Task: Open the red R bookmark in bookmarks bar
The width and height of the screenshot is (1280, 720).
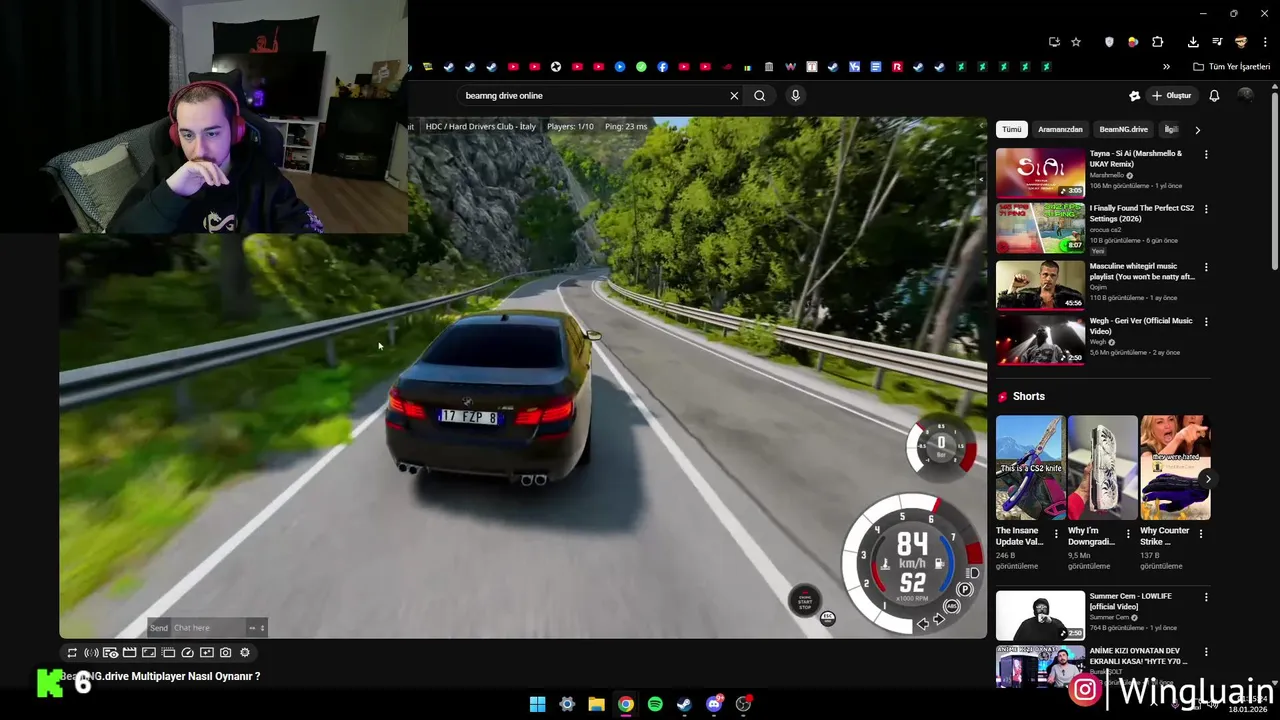Action: (x=897, y=67)
